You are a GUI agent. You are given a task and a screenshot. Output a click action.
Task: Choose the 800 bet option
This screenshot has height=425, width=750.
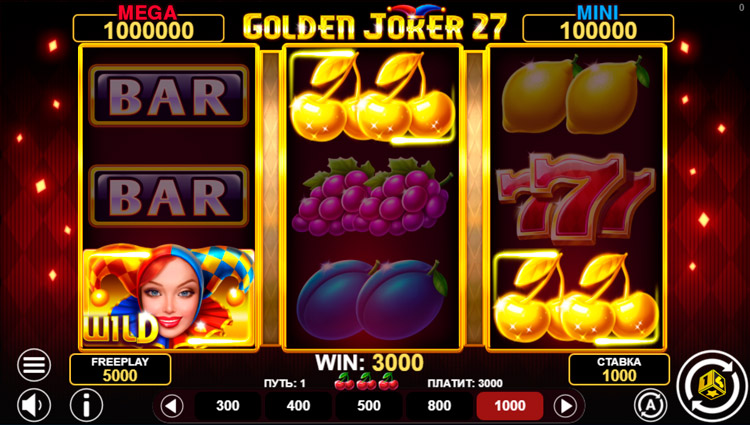439,406
